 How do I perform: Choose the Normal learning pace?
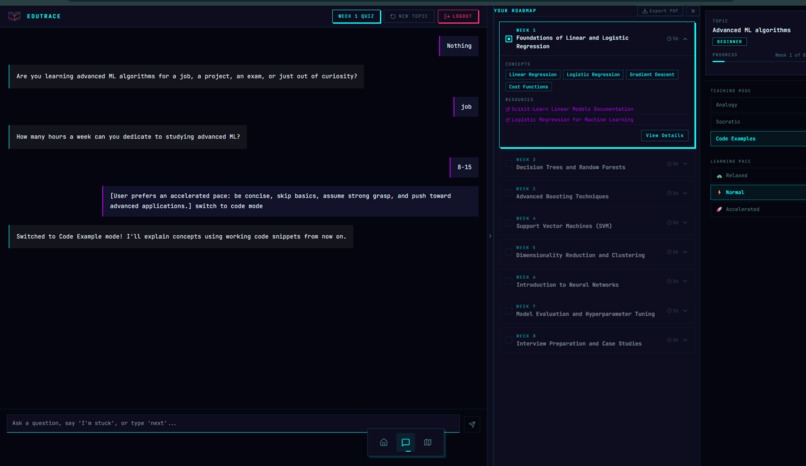[x=758, y=192]
